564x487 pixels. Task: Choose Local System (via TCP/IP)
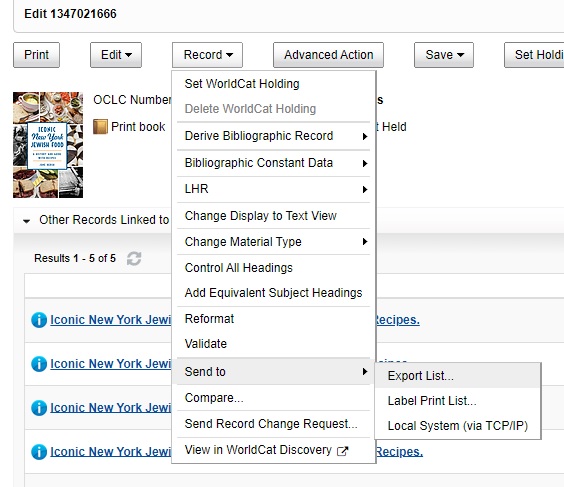point(458,426)
